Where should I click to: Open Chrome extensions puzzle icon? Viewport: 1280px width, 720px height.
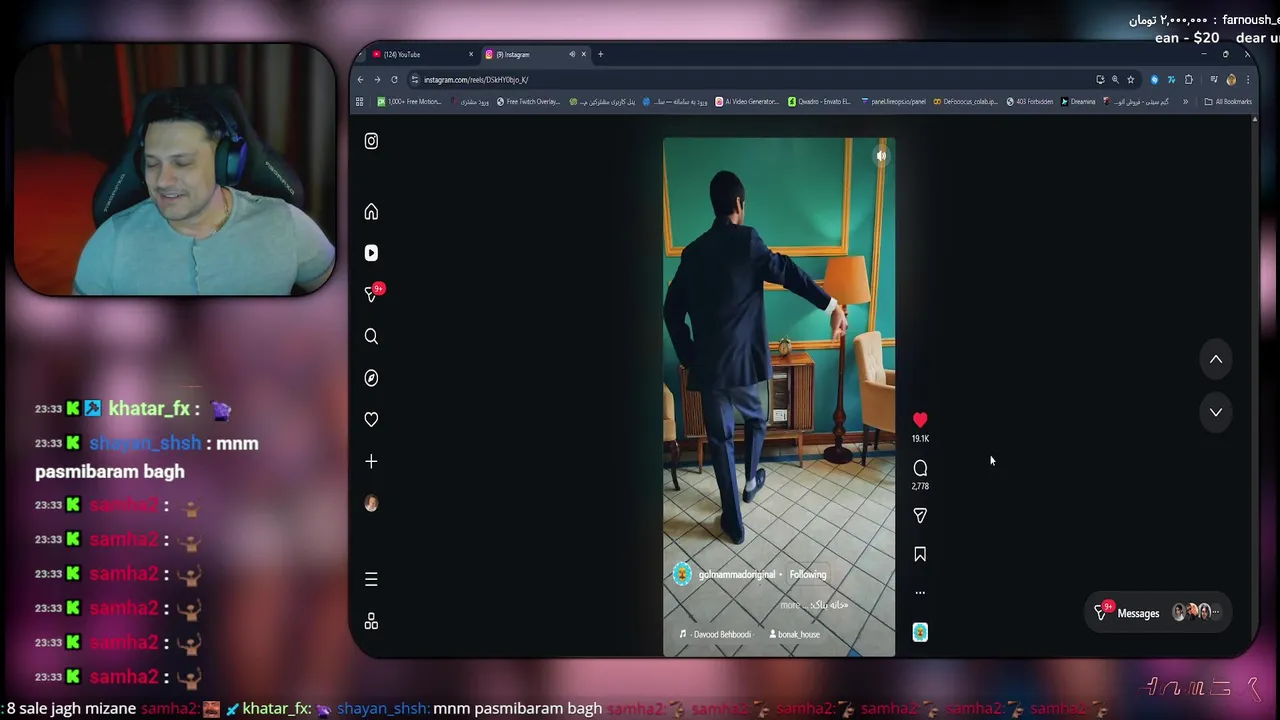[1189, 80]
